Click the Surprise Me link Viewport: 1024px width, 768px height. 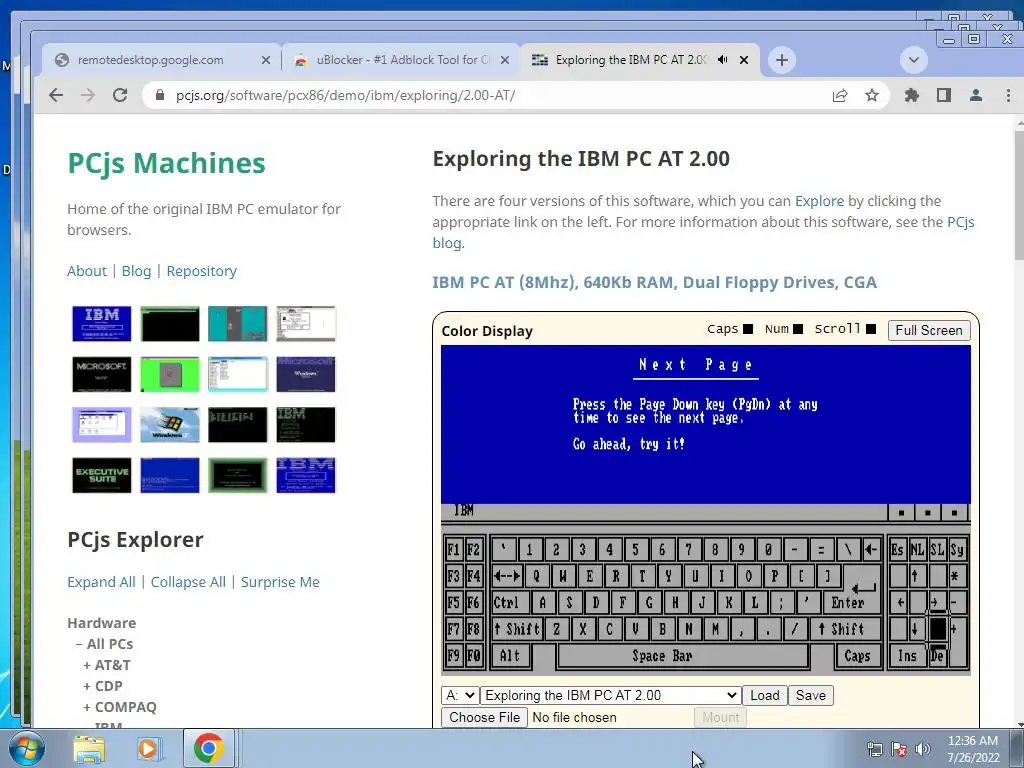[280, 582]
